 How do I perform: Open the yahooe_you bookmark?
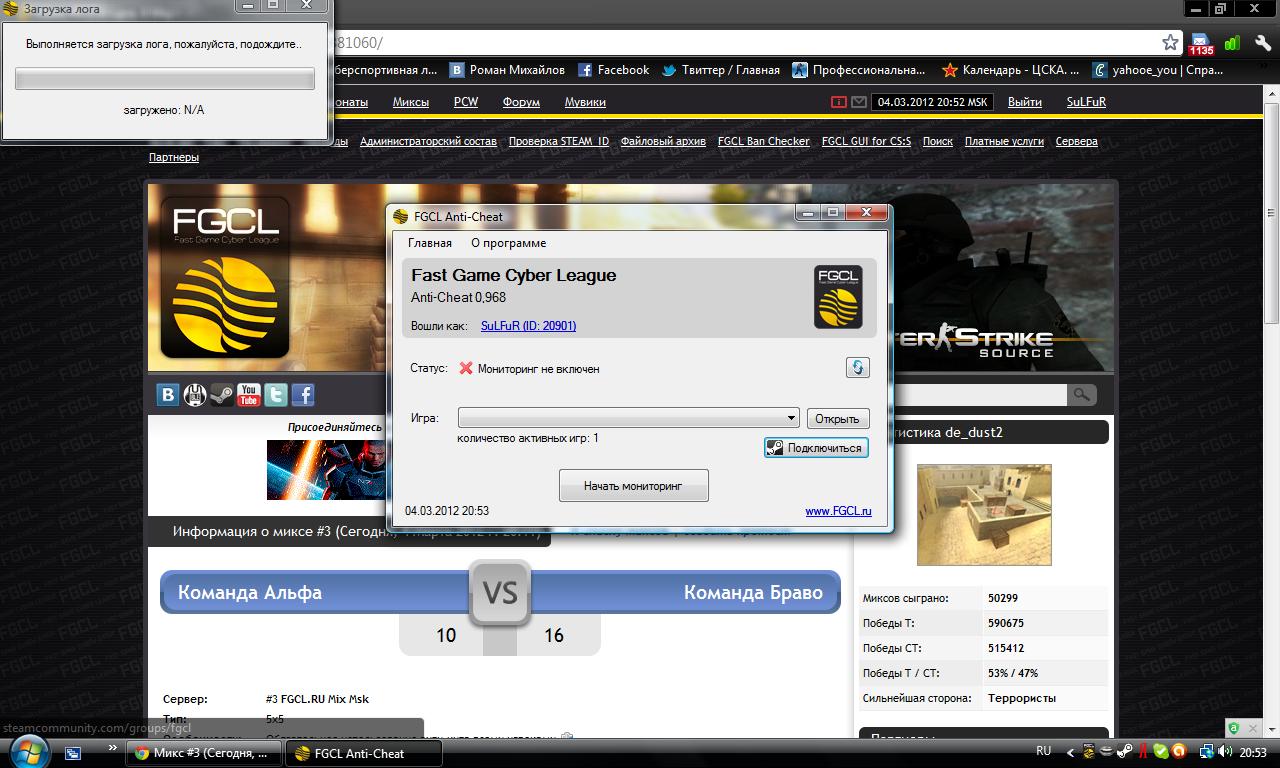click(1157, 70)
